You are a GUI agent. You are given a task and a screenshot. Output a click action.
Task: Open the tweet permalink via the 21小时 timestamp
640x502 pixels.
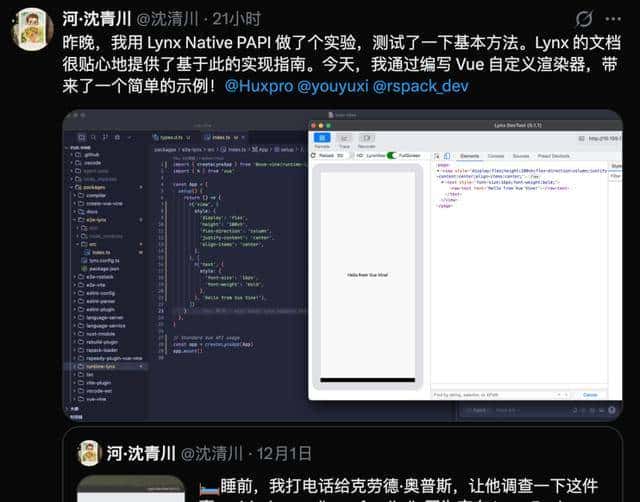click(237, 19)
